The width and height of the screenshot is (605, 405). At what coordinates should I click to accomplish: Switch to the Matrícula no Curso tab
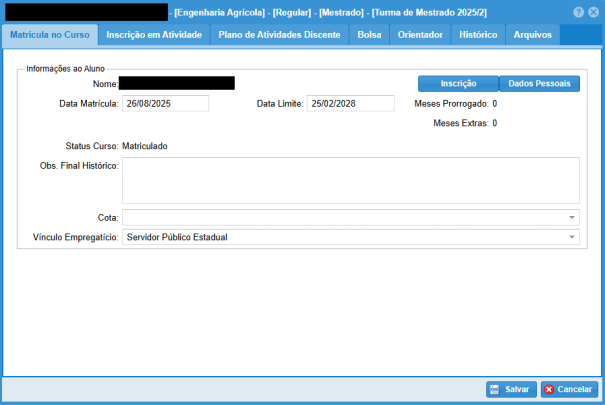pyautogui.click(x=50, y=35)
